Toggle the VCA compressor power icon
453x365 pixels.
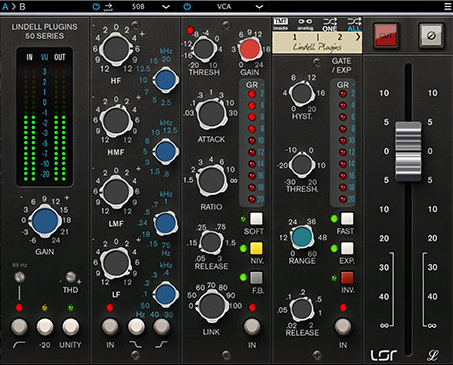(187, 6)
